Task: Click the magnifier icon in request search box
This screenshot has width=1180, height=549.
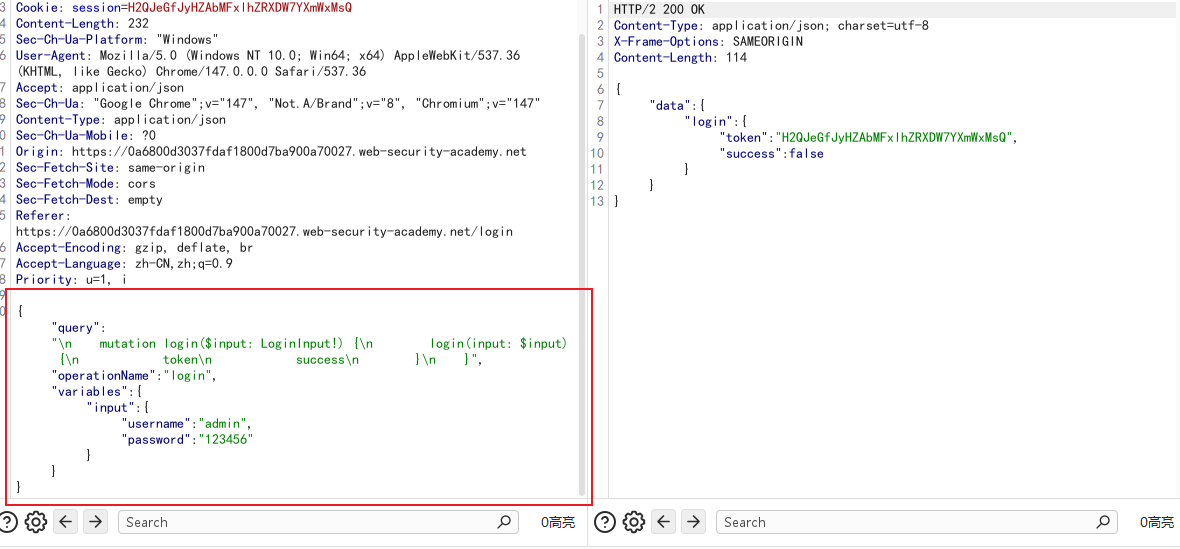Action: [505, 522]
